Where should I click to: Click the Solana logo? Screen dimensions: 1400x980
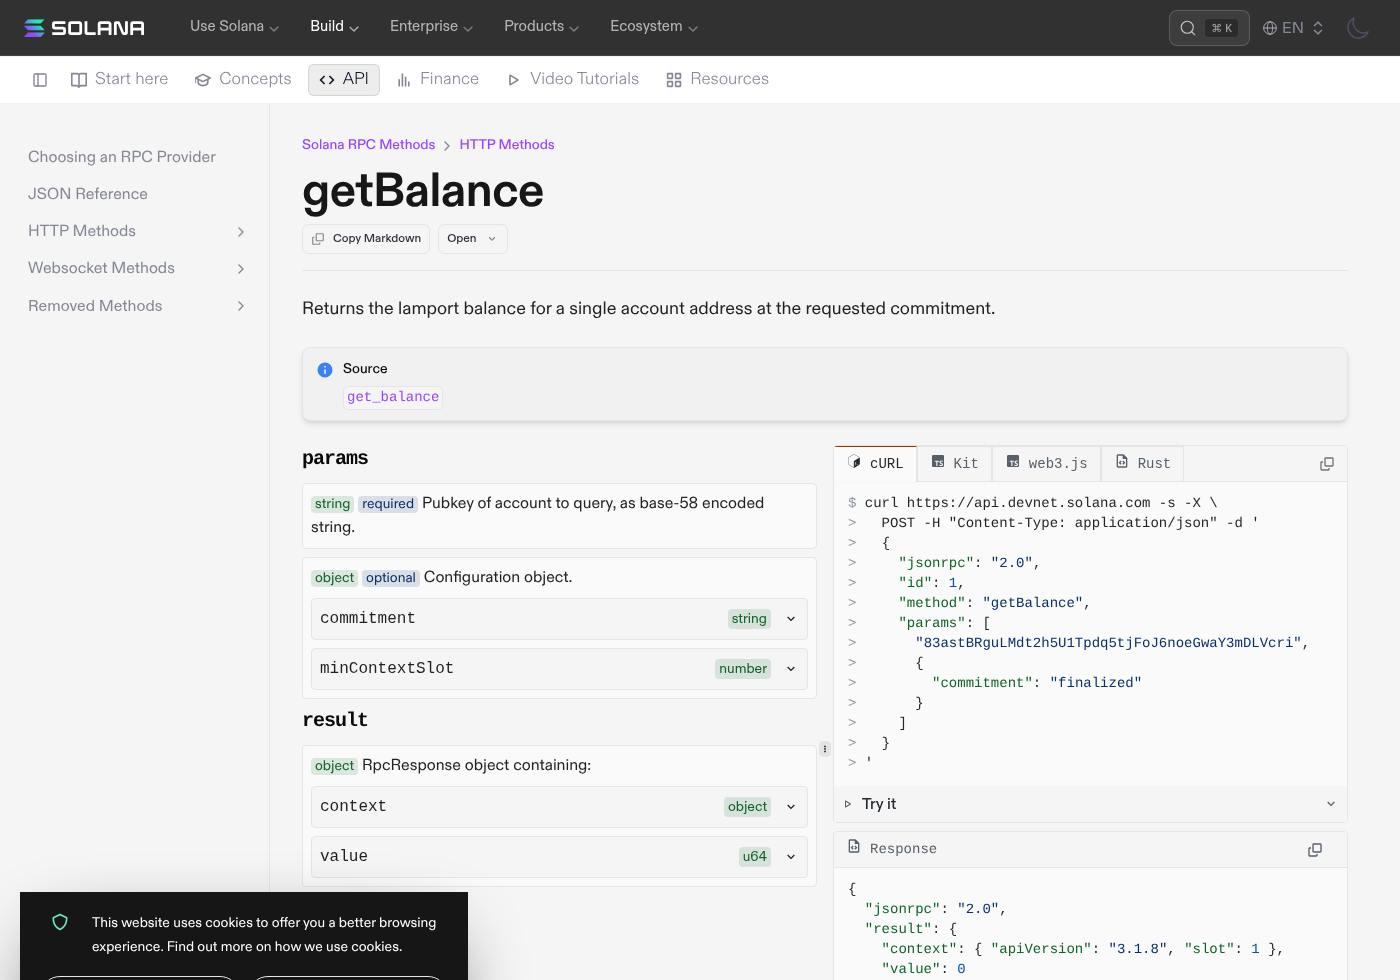tap(84, 28)
